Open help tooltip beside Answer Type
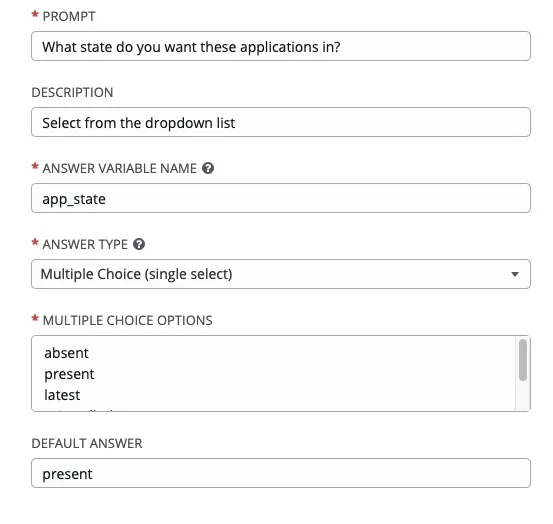Viewport: 553px width, 524px height. (x=139, y=244)
